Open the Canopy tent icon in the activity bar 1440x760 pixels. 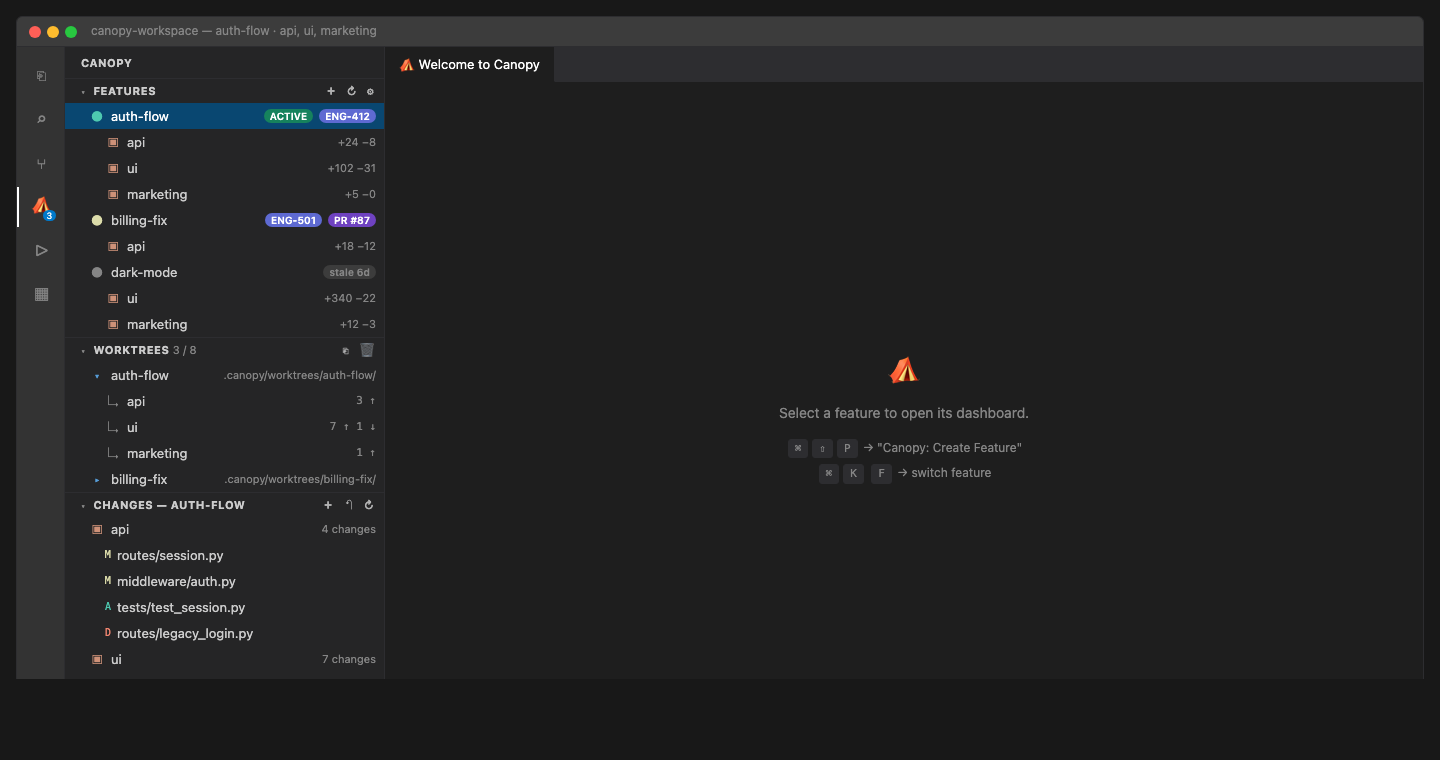tap(41, 207)
